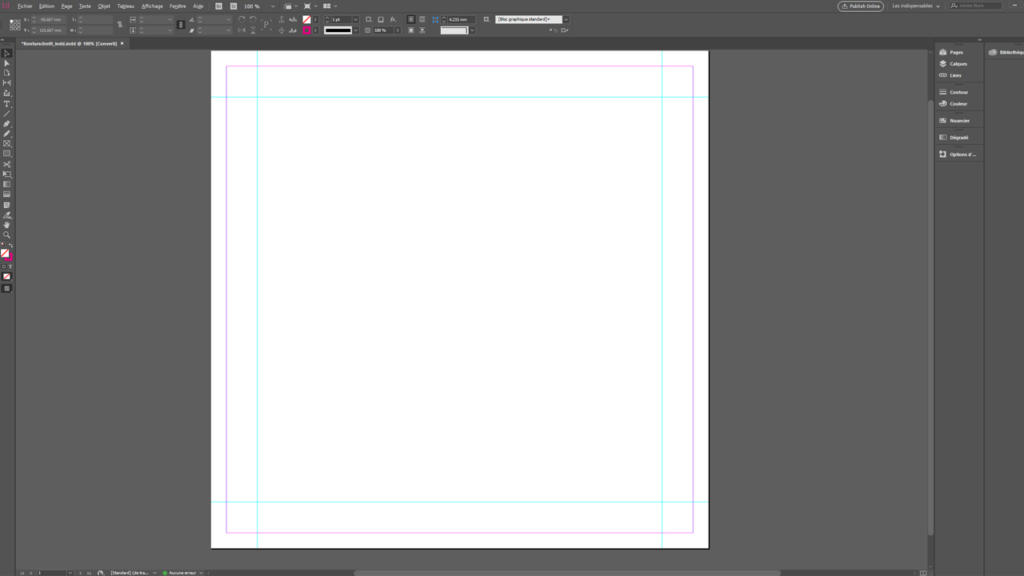Select the Pencil tool
The width and height of the screenshot is (1024, 576).
coord(7,133)
